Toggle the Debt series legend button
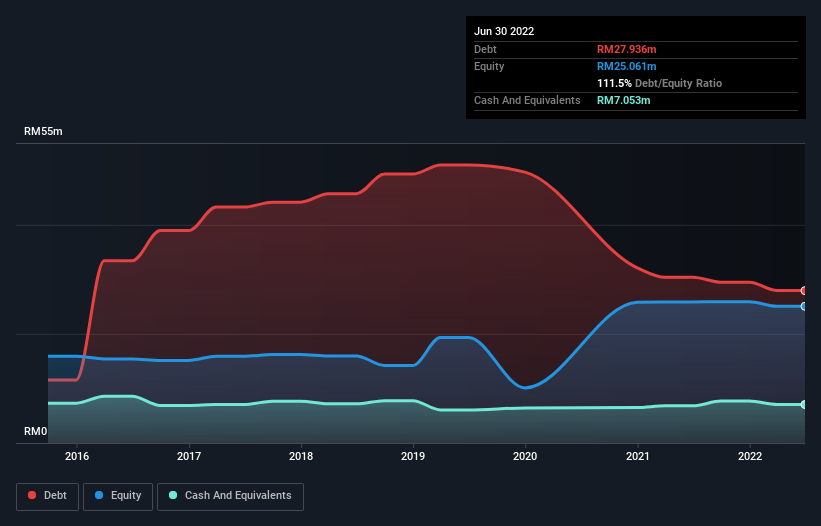Viewport: 821px width, 526px height. (48, 496)
